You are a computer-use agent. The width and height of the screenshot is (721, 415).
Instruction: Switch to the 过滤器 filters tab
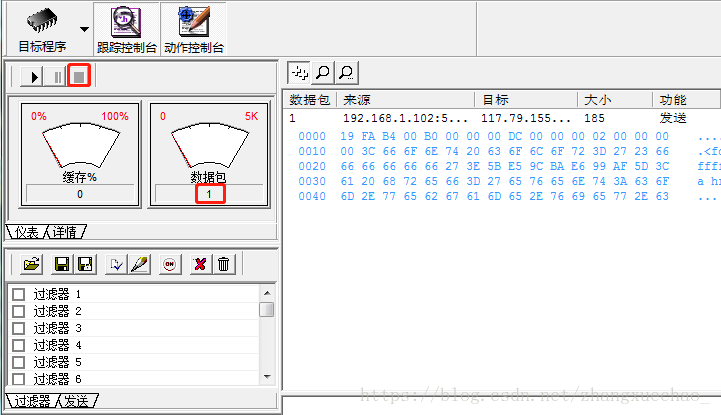pyautogui.click(x=32, y=401)
